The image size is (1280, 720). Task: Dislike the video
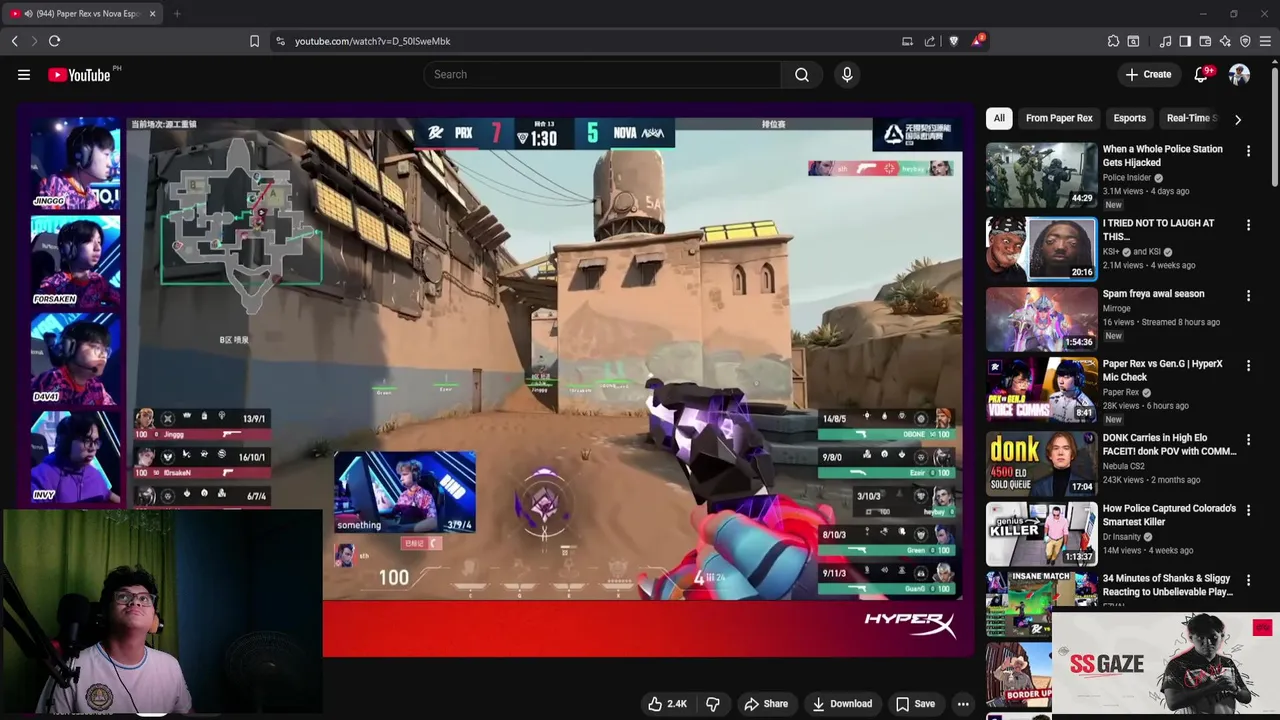713,704
